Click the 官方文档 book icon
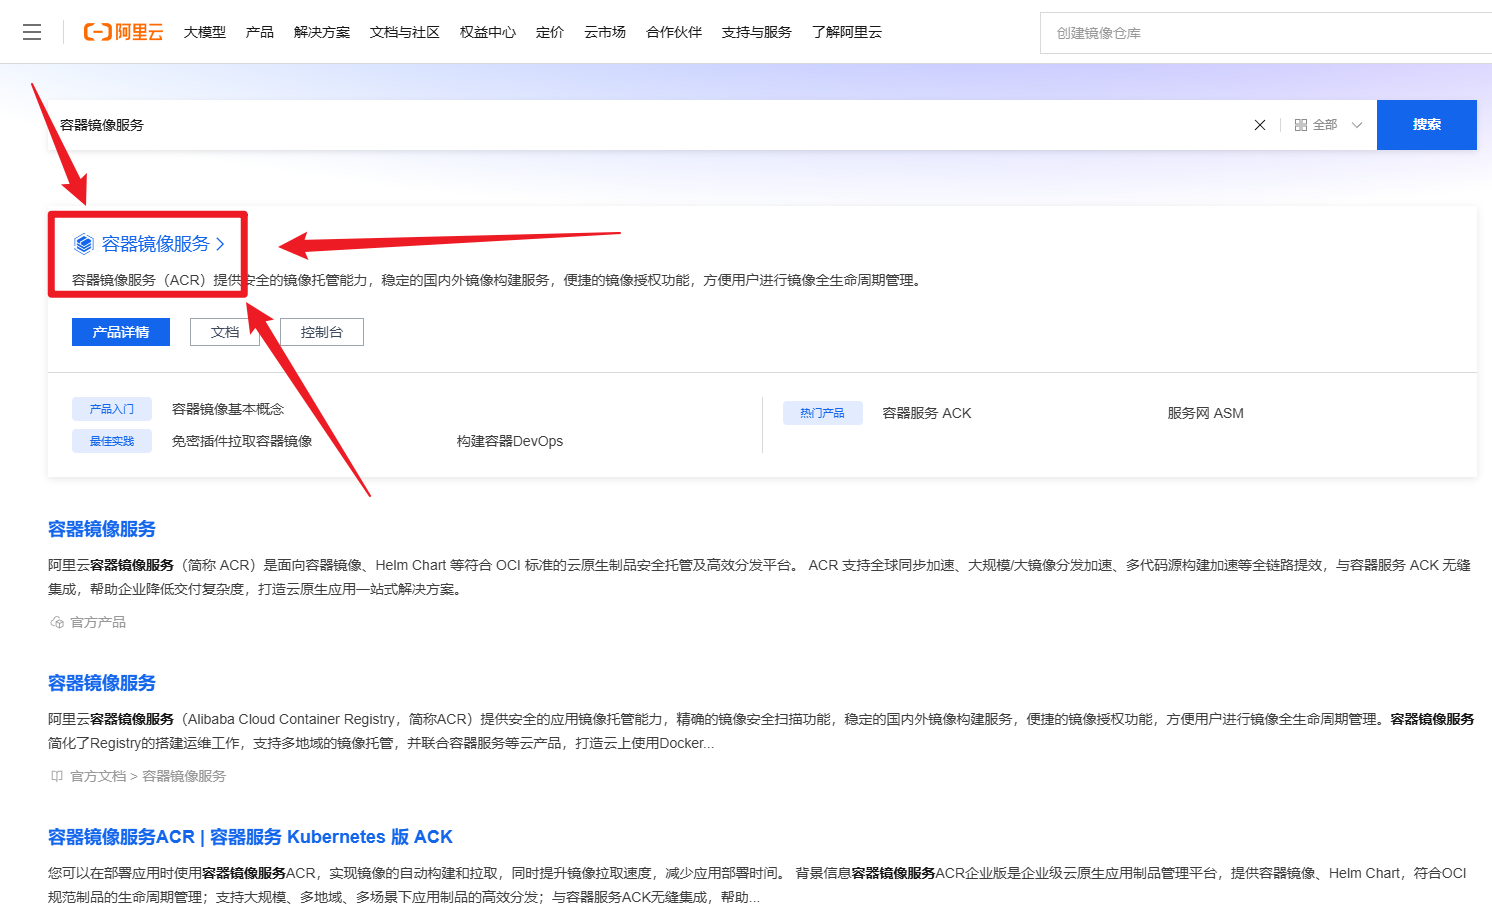1492x911 pixels. 57,776
